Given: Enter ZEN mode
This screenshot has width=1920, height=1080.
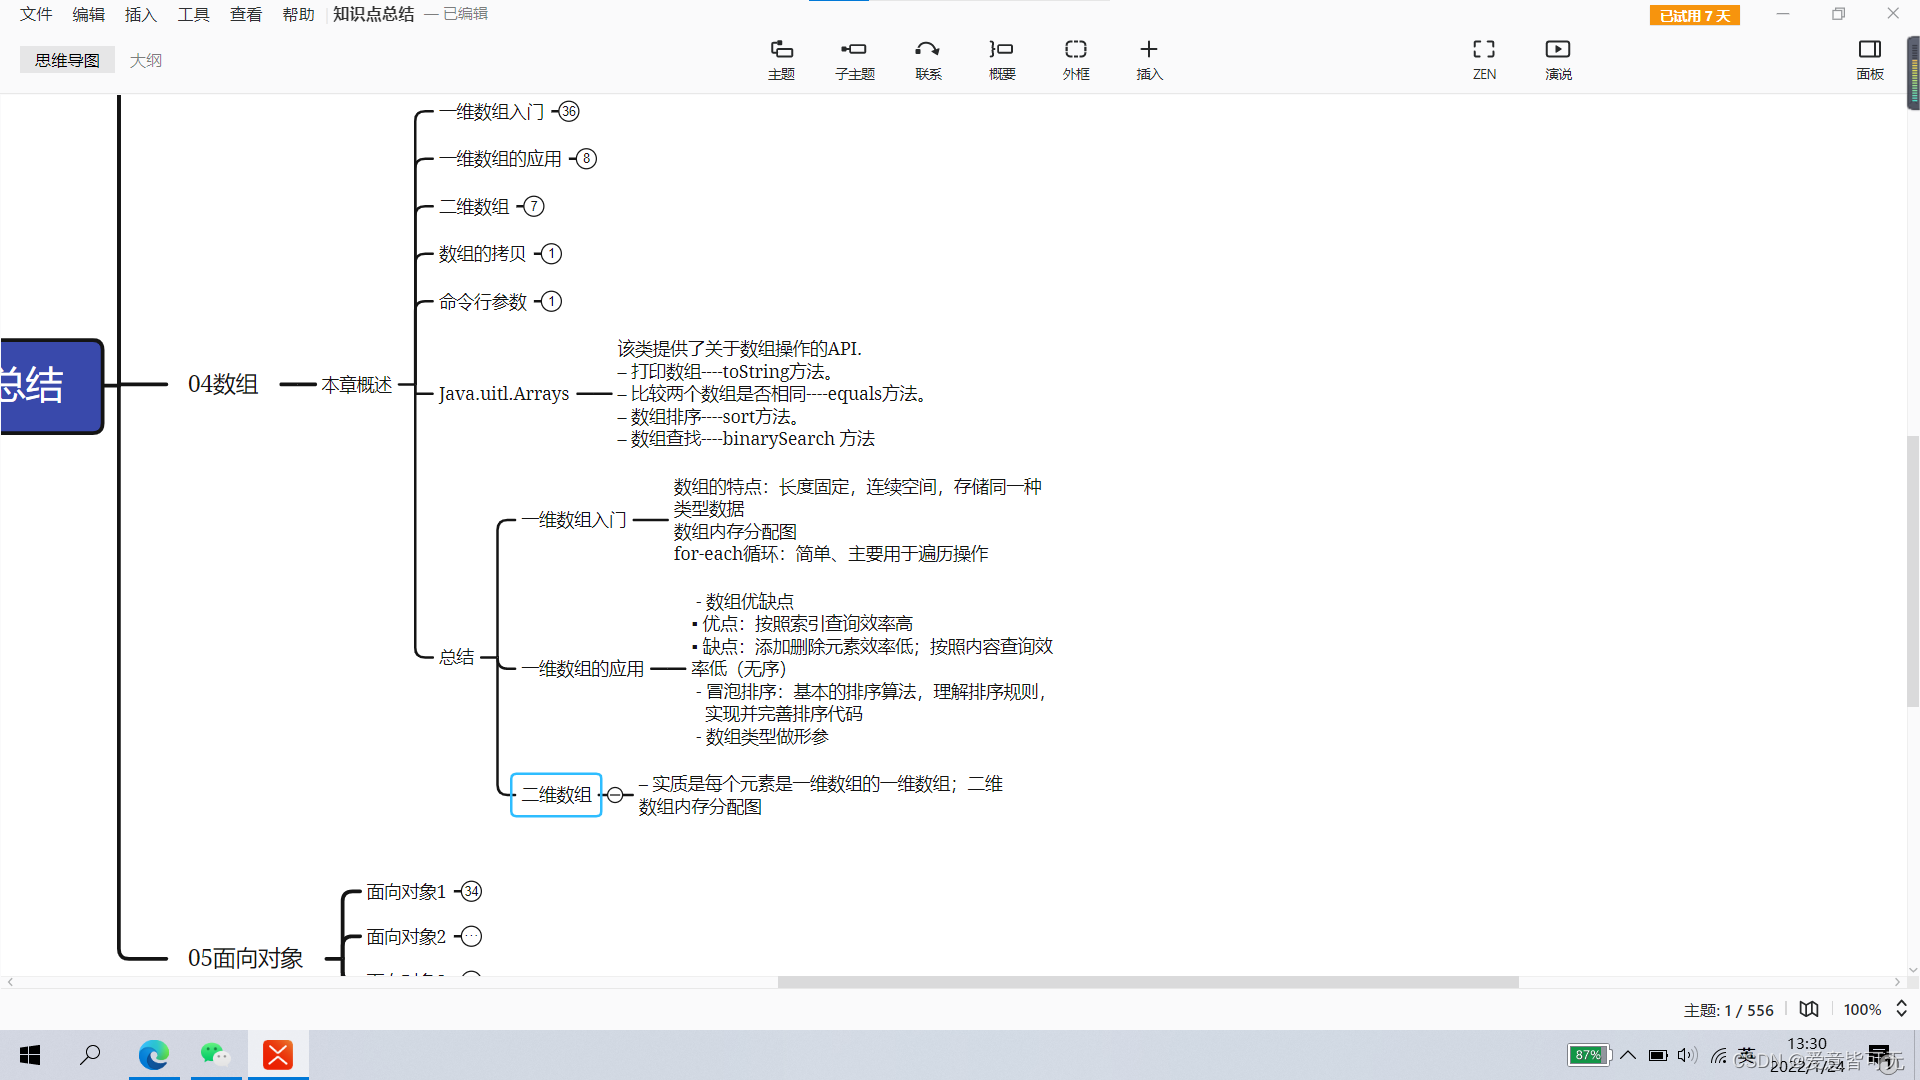Looking at the screenshot, I should (1484, 60).
